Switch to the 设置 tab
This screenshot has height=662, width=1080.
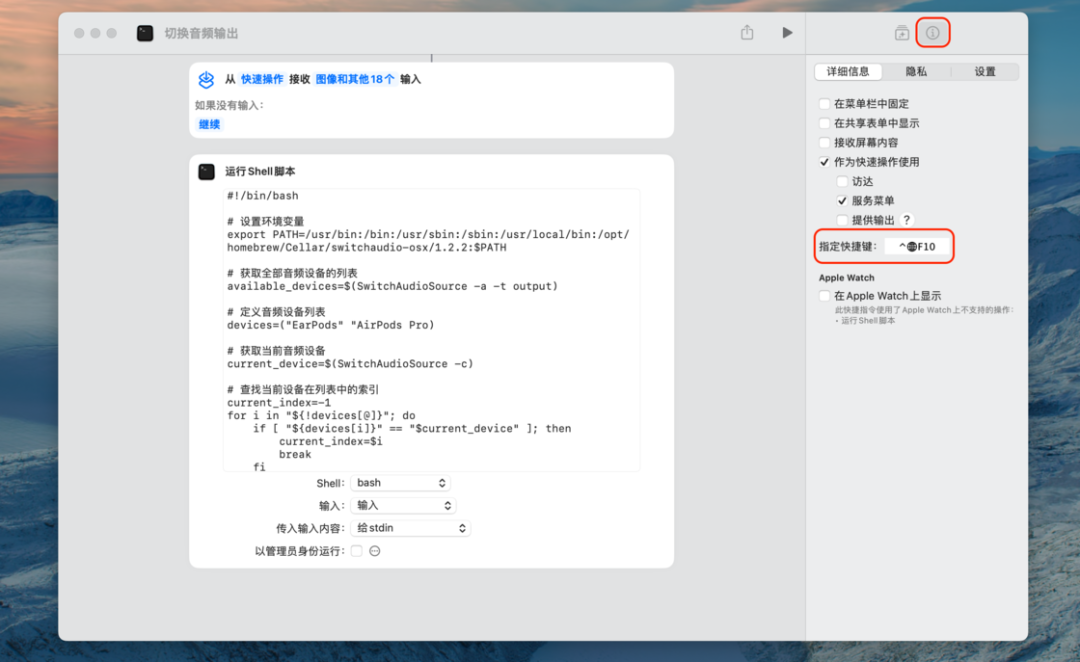point(984,72)
